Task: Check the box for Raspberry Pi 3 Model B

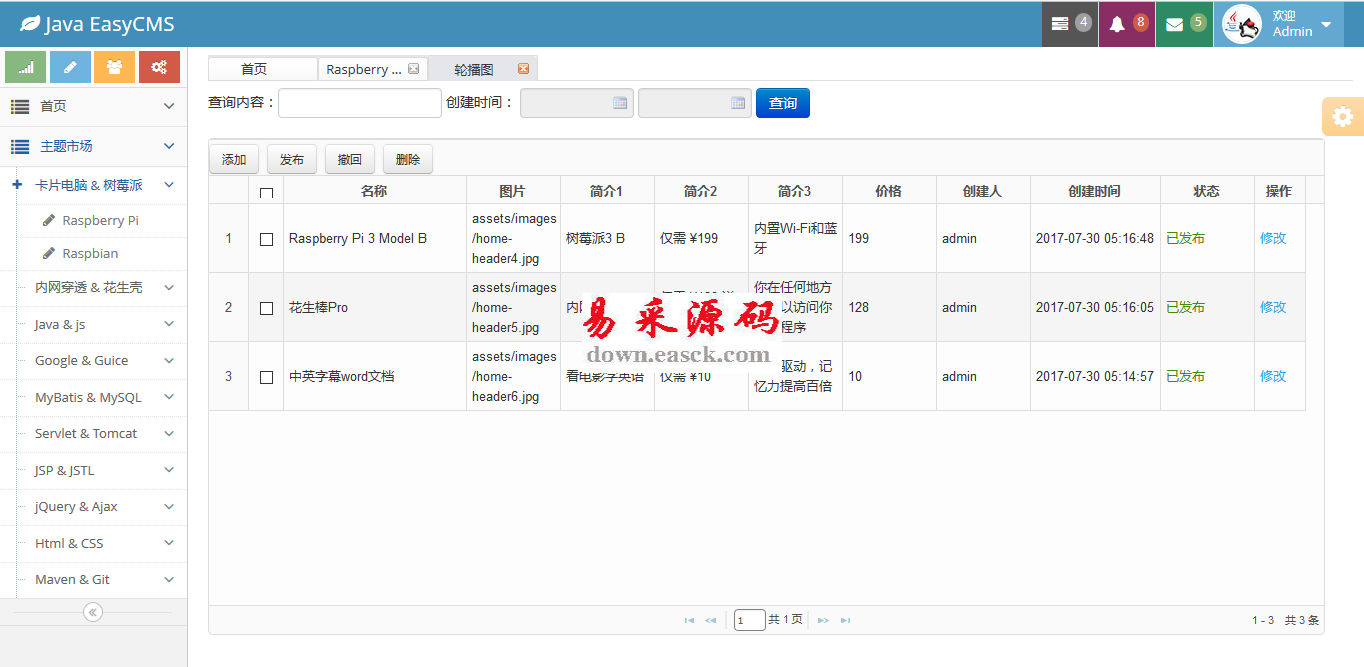Action: pyautogui.click(x=266, y=239)
